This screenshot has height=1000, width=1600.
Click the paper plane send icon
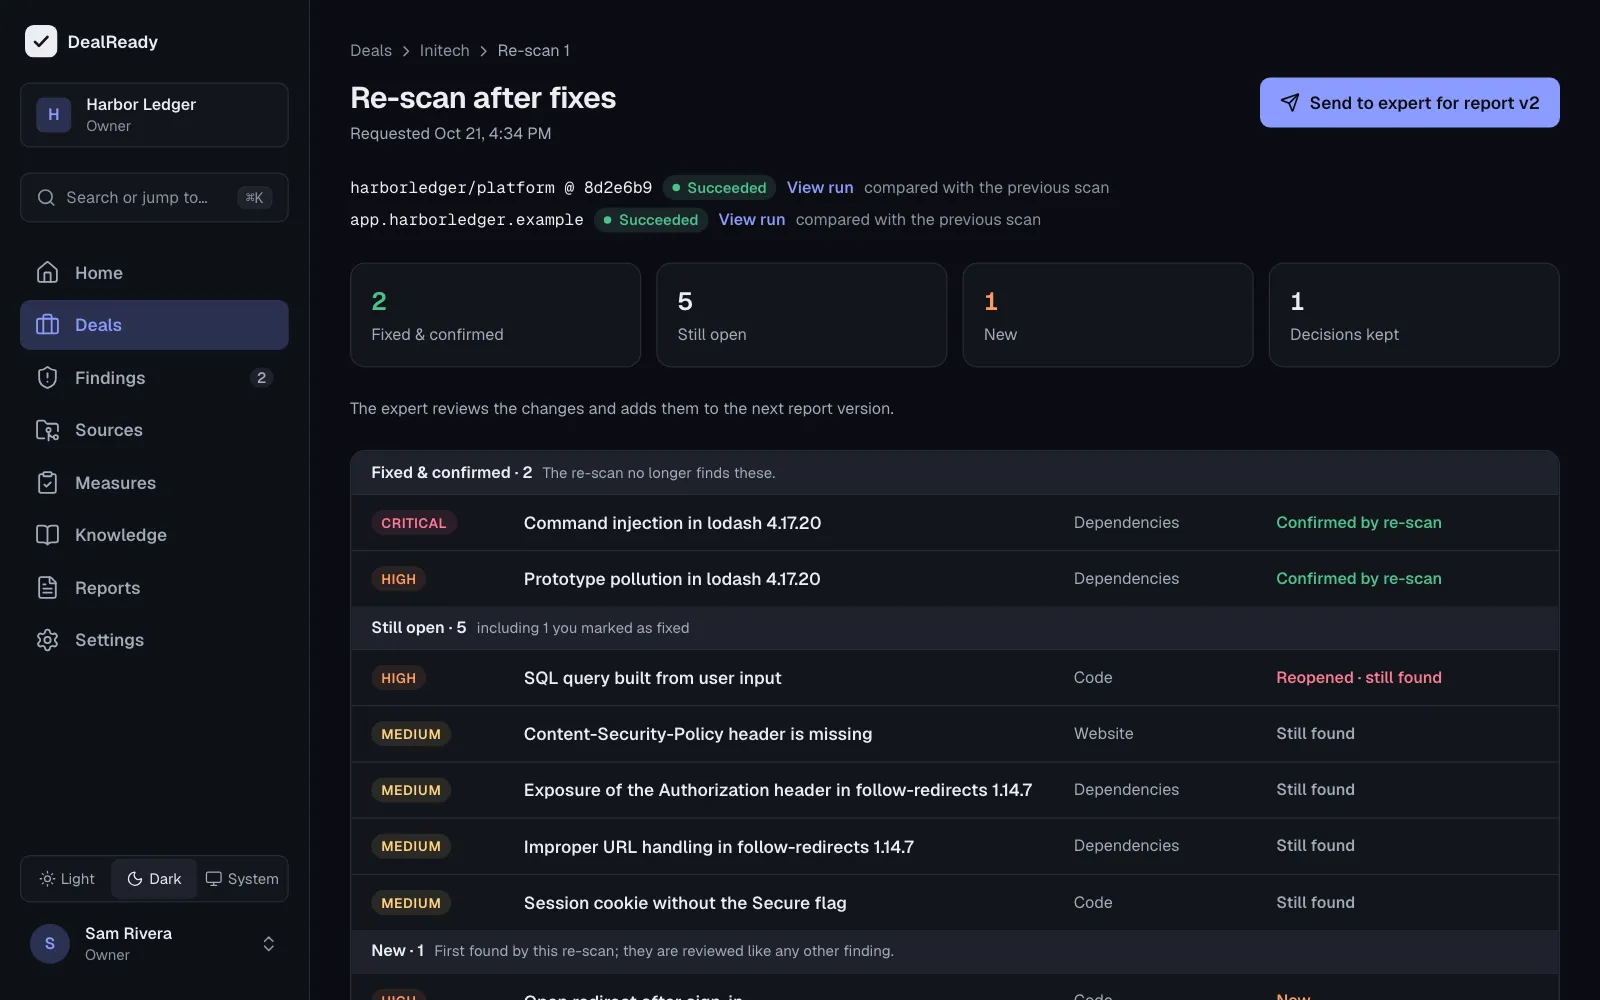(1290, 103)
